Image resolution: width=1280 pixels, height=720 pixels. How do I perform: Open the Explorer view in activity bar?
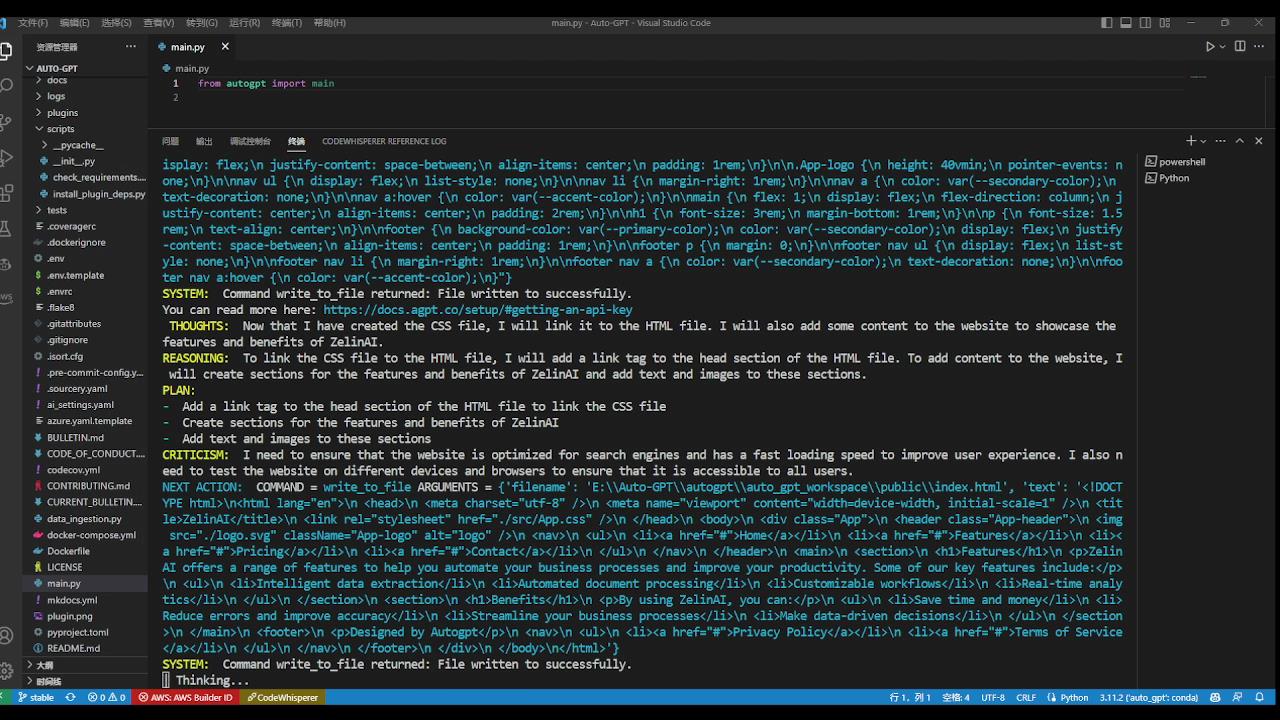tap(6, 49)
